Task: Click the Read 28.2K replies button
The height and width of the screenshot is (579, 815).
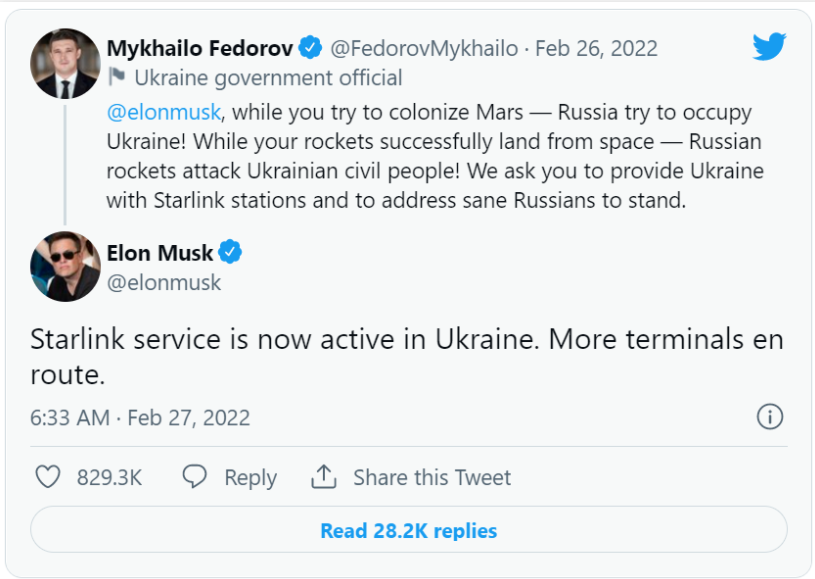Action: [409, 530]
